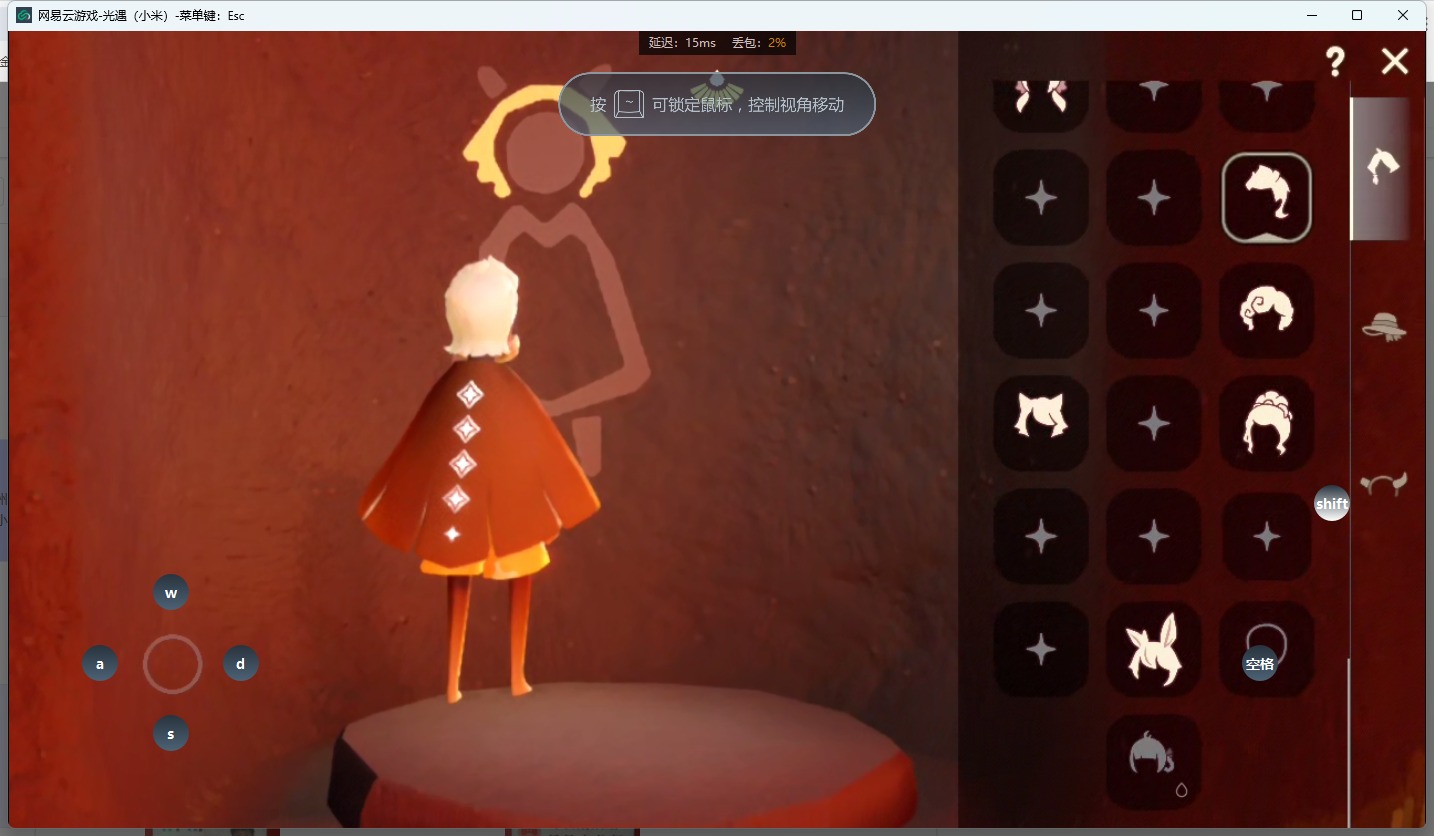Open the question mark help icon
The image size is (1434, 836).
(1335, 62)
